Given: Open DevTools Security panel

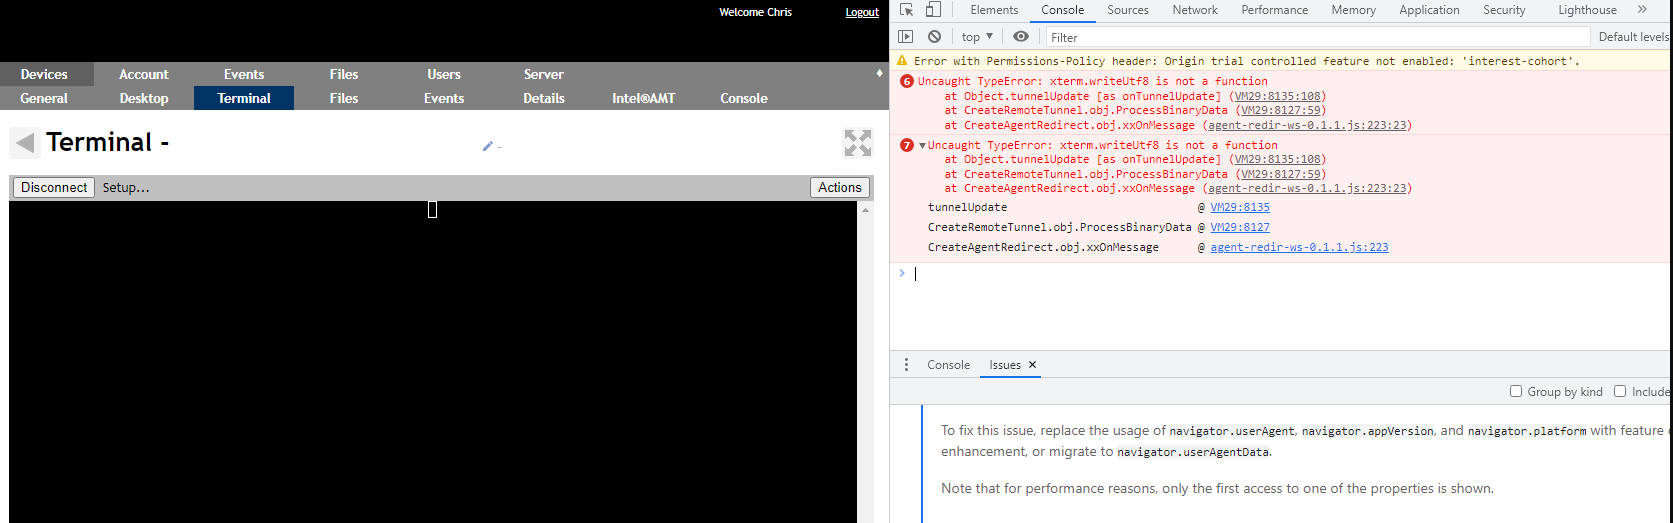Looking at the screenshot, I should [1504, 10].
